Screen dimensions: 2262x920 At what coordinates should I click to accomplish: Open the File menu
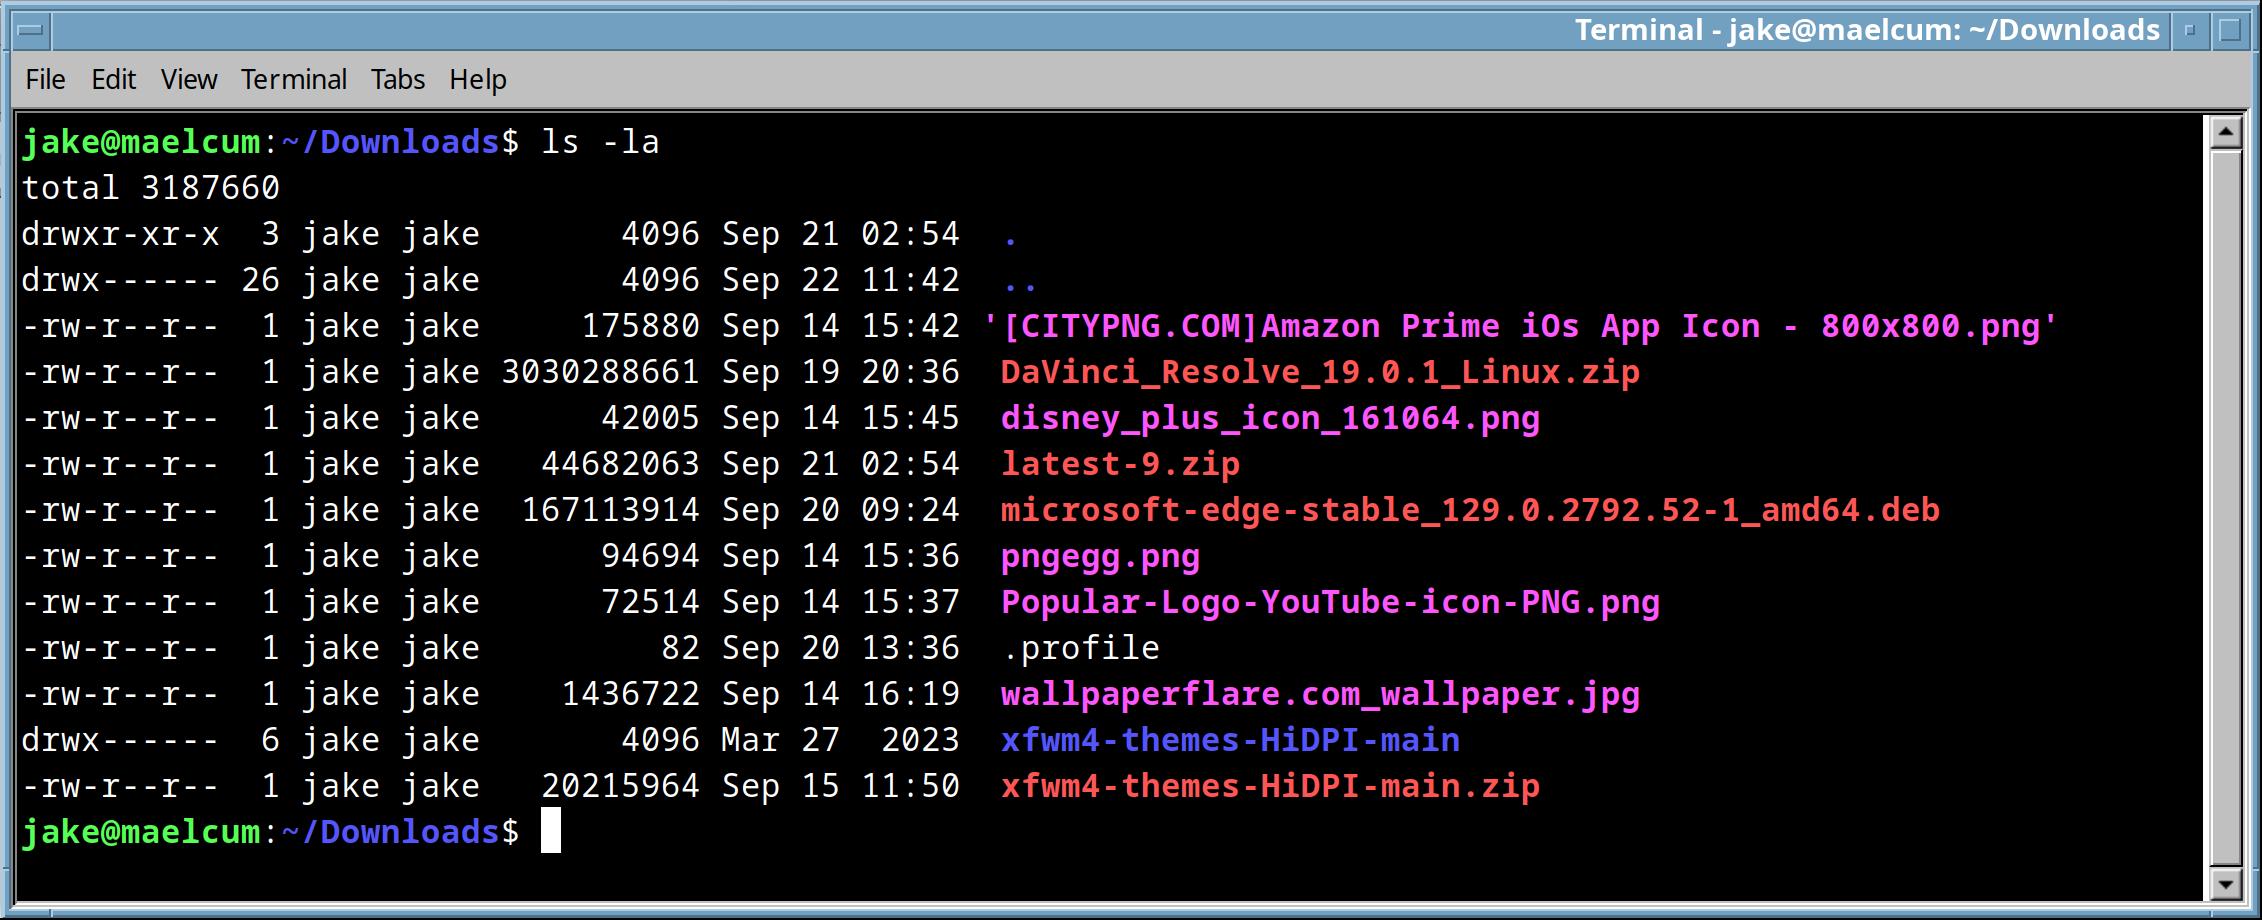tap(45, 79)
